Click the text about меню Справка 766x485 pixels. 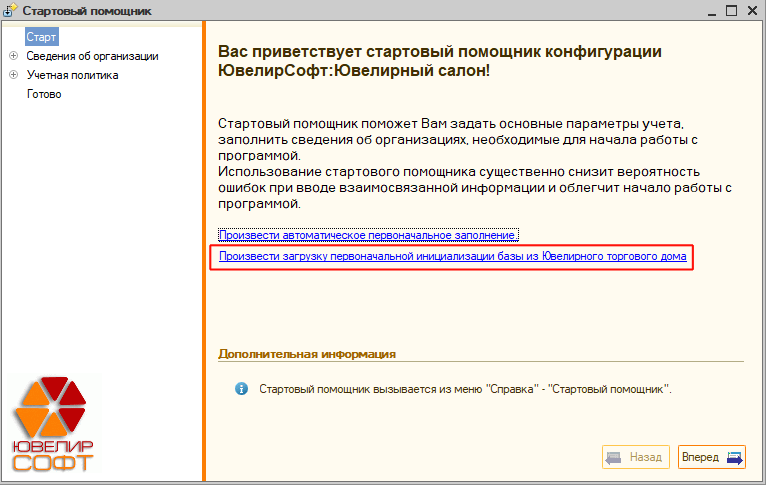pos(465,389)
